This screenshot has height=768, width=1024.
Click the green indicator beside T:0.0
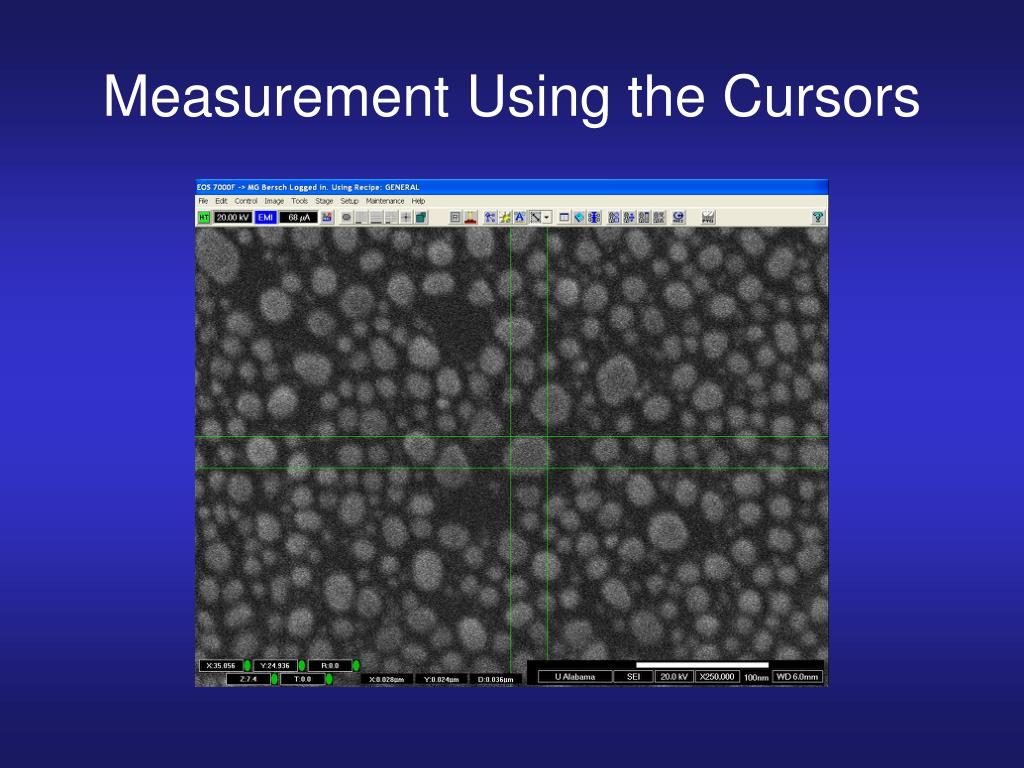328,679
